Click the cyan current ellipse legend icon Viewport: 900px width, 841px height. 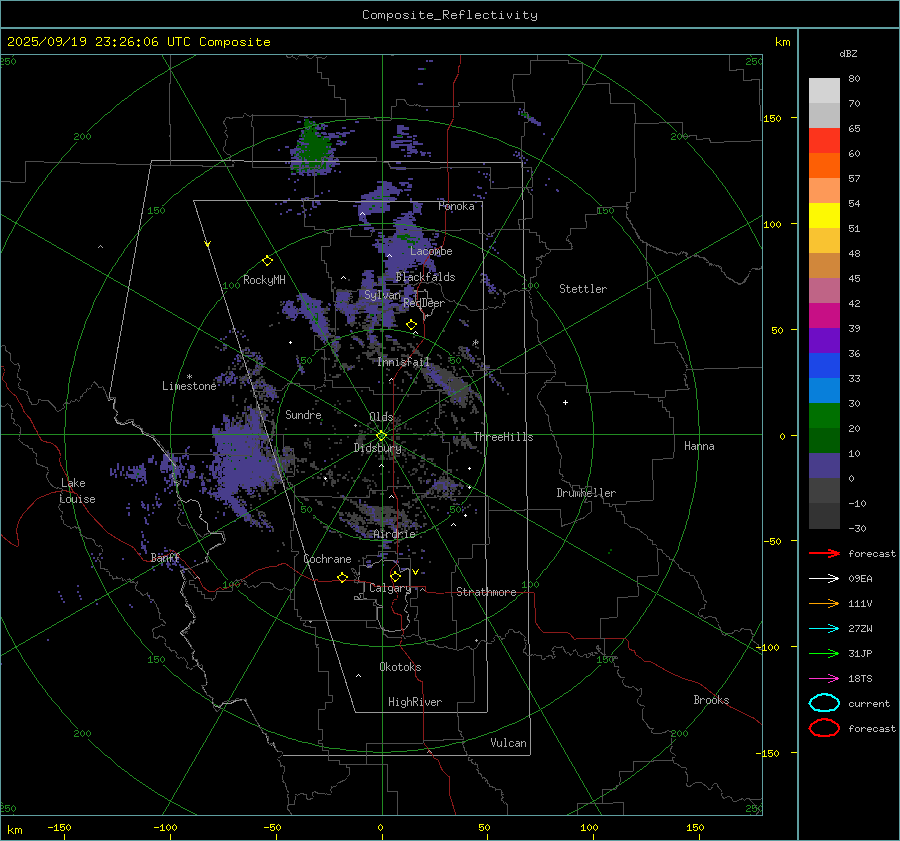tap(824, 703)
